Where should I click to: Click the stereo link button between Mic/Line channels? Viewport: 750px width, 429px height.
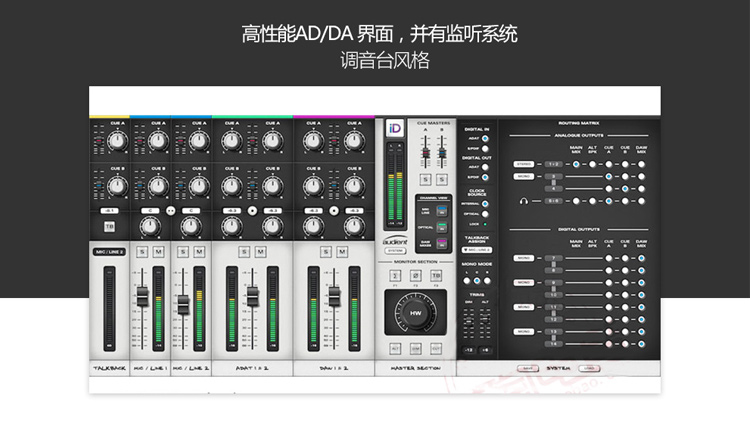171,210
